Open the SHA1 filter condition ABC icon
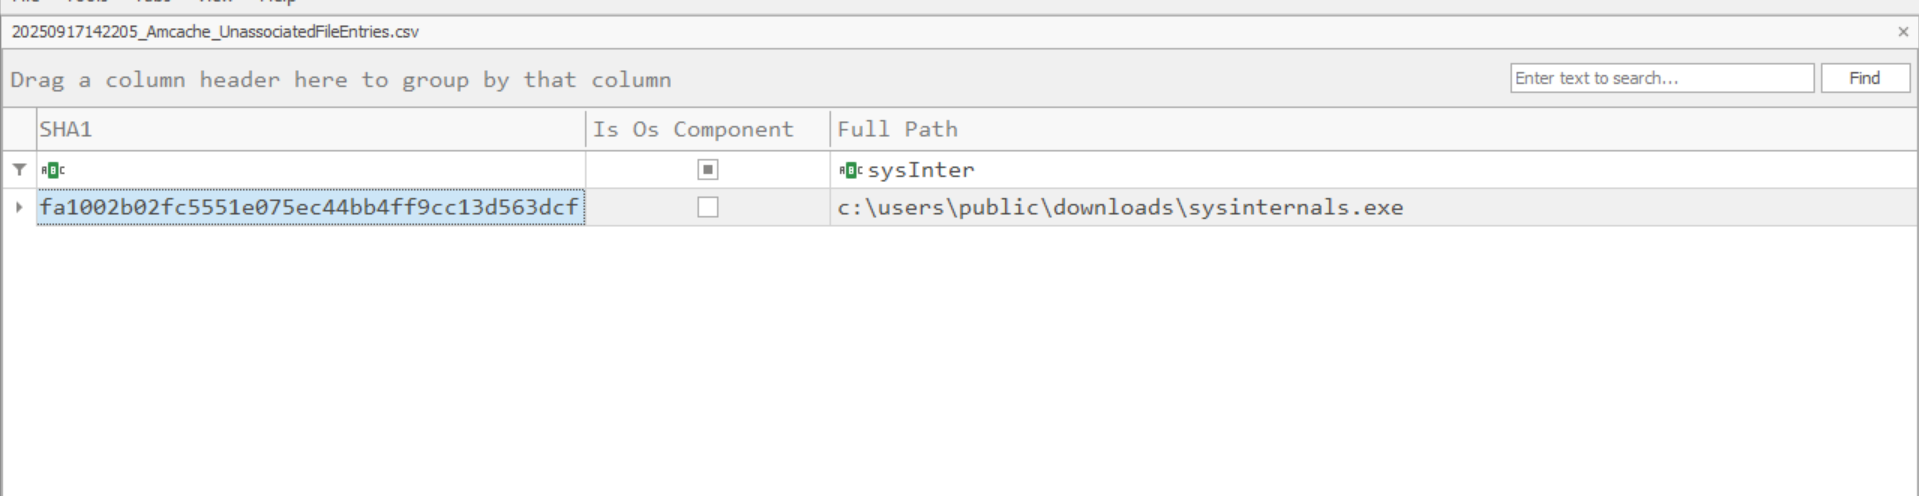 [53, 170]
